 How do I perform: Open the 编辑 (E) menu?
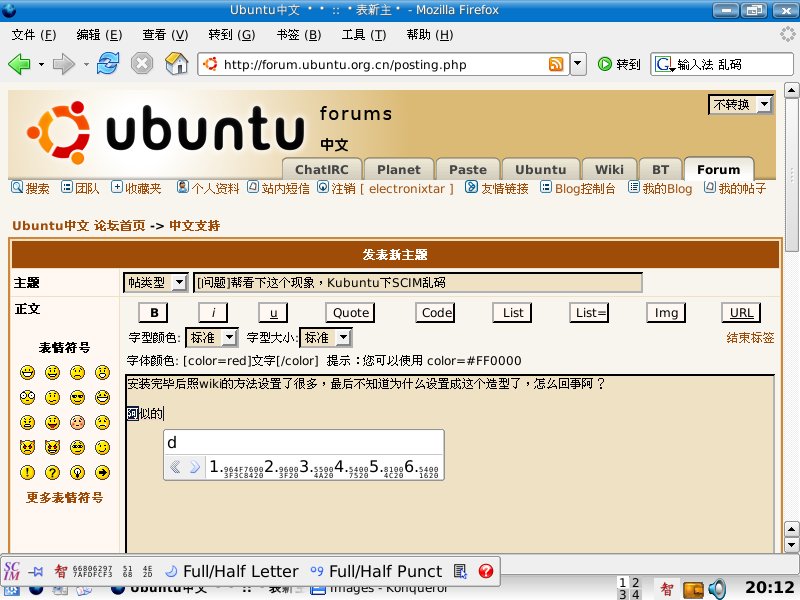[x=99, y=35]
